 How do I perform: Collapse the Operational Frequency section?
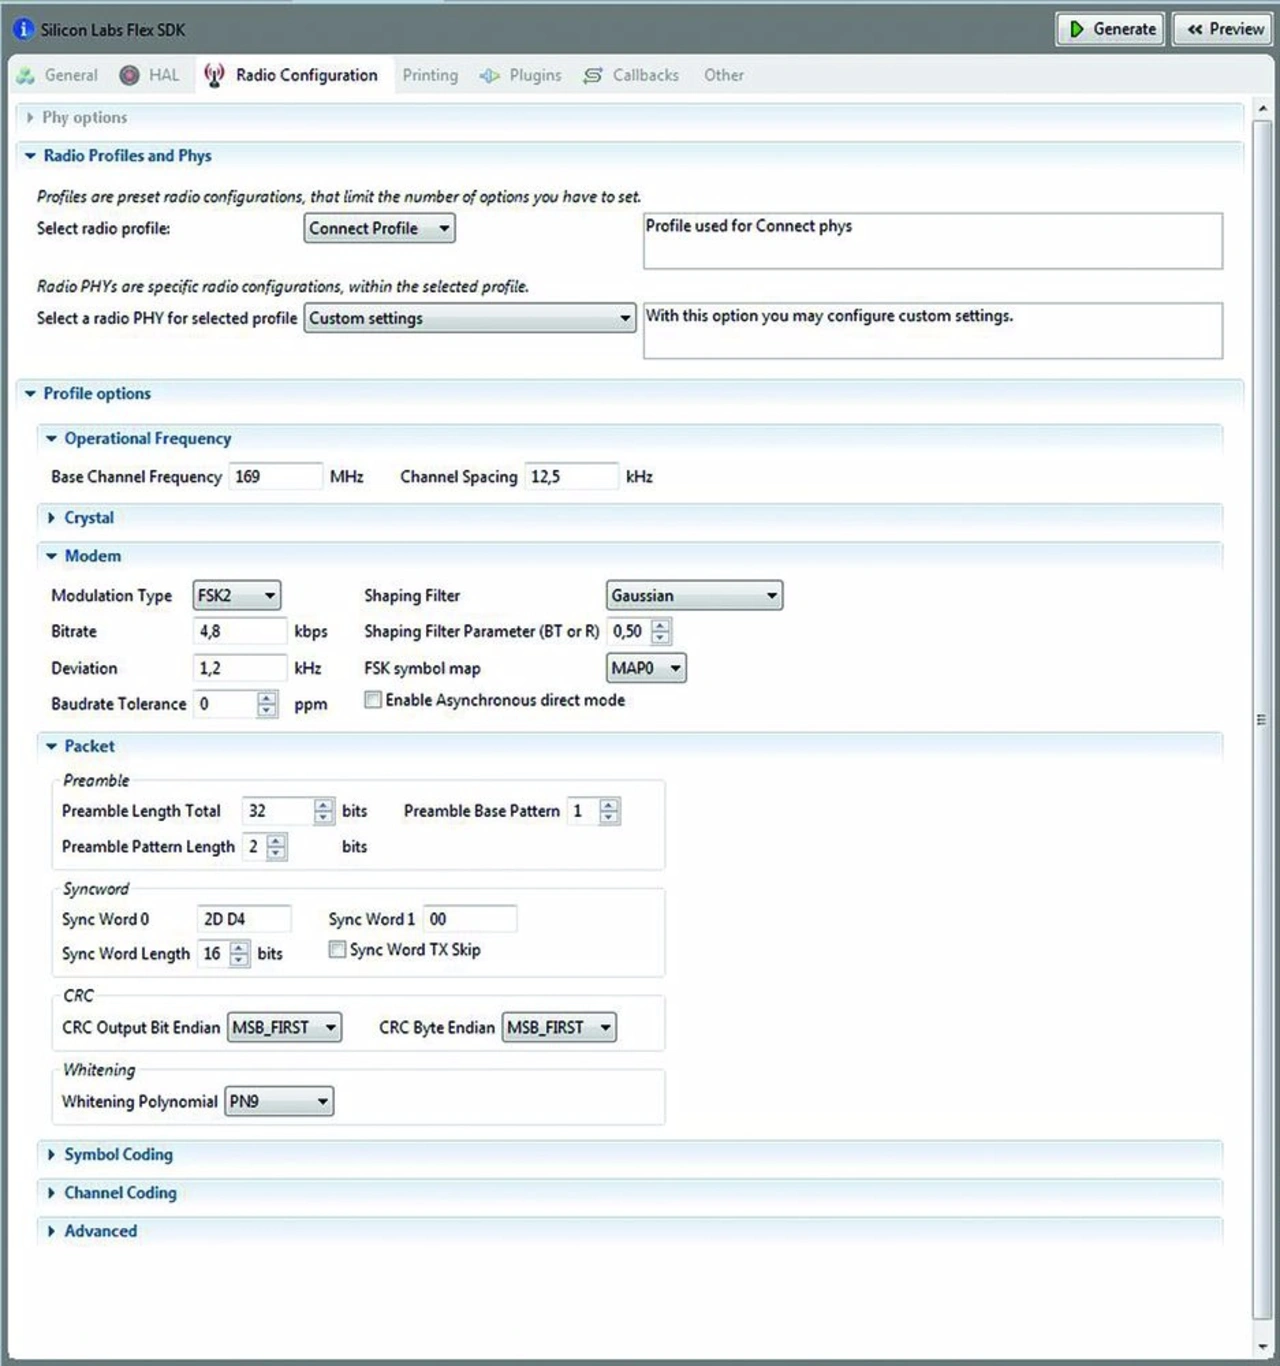(51, 439)
